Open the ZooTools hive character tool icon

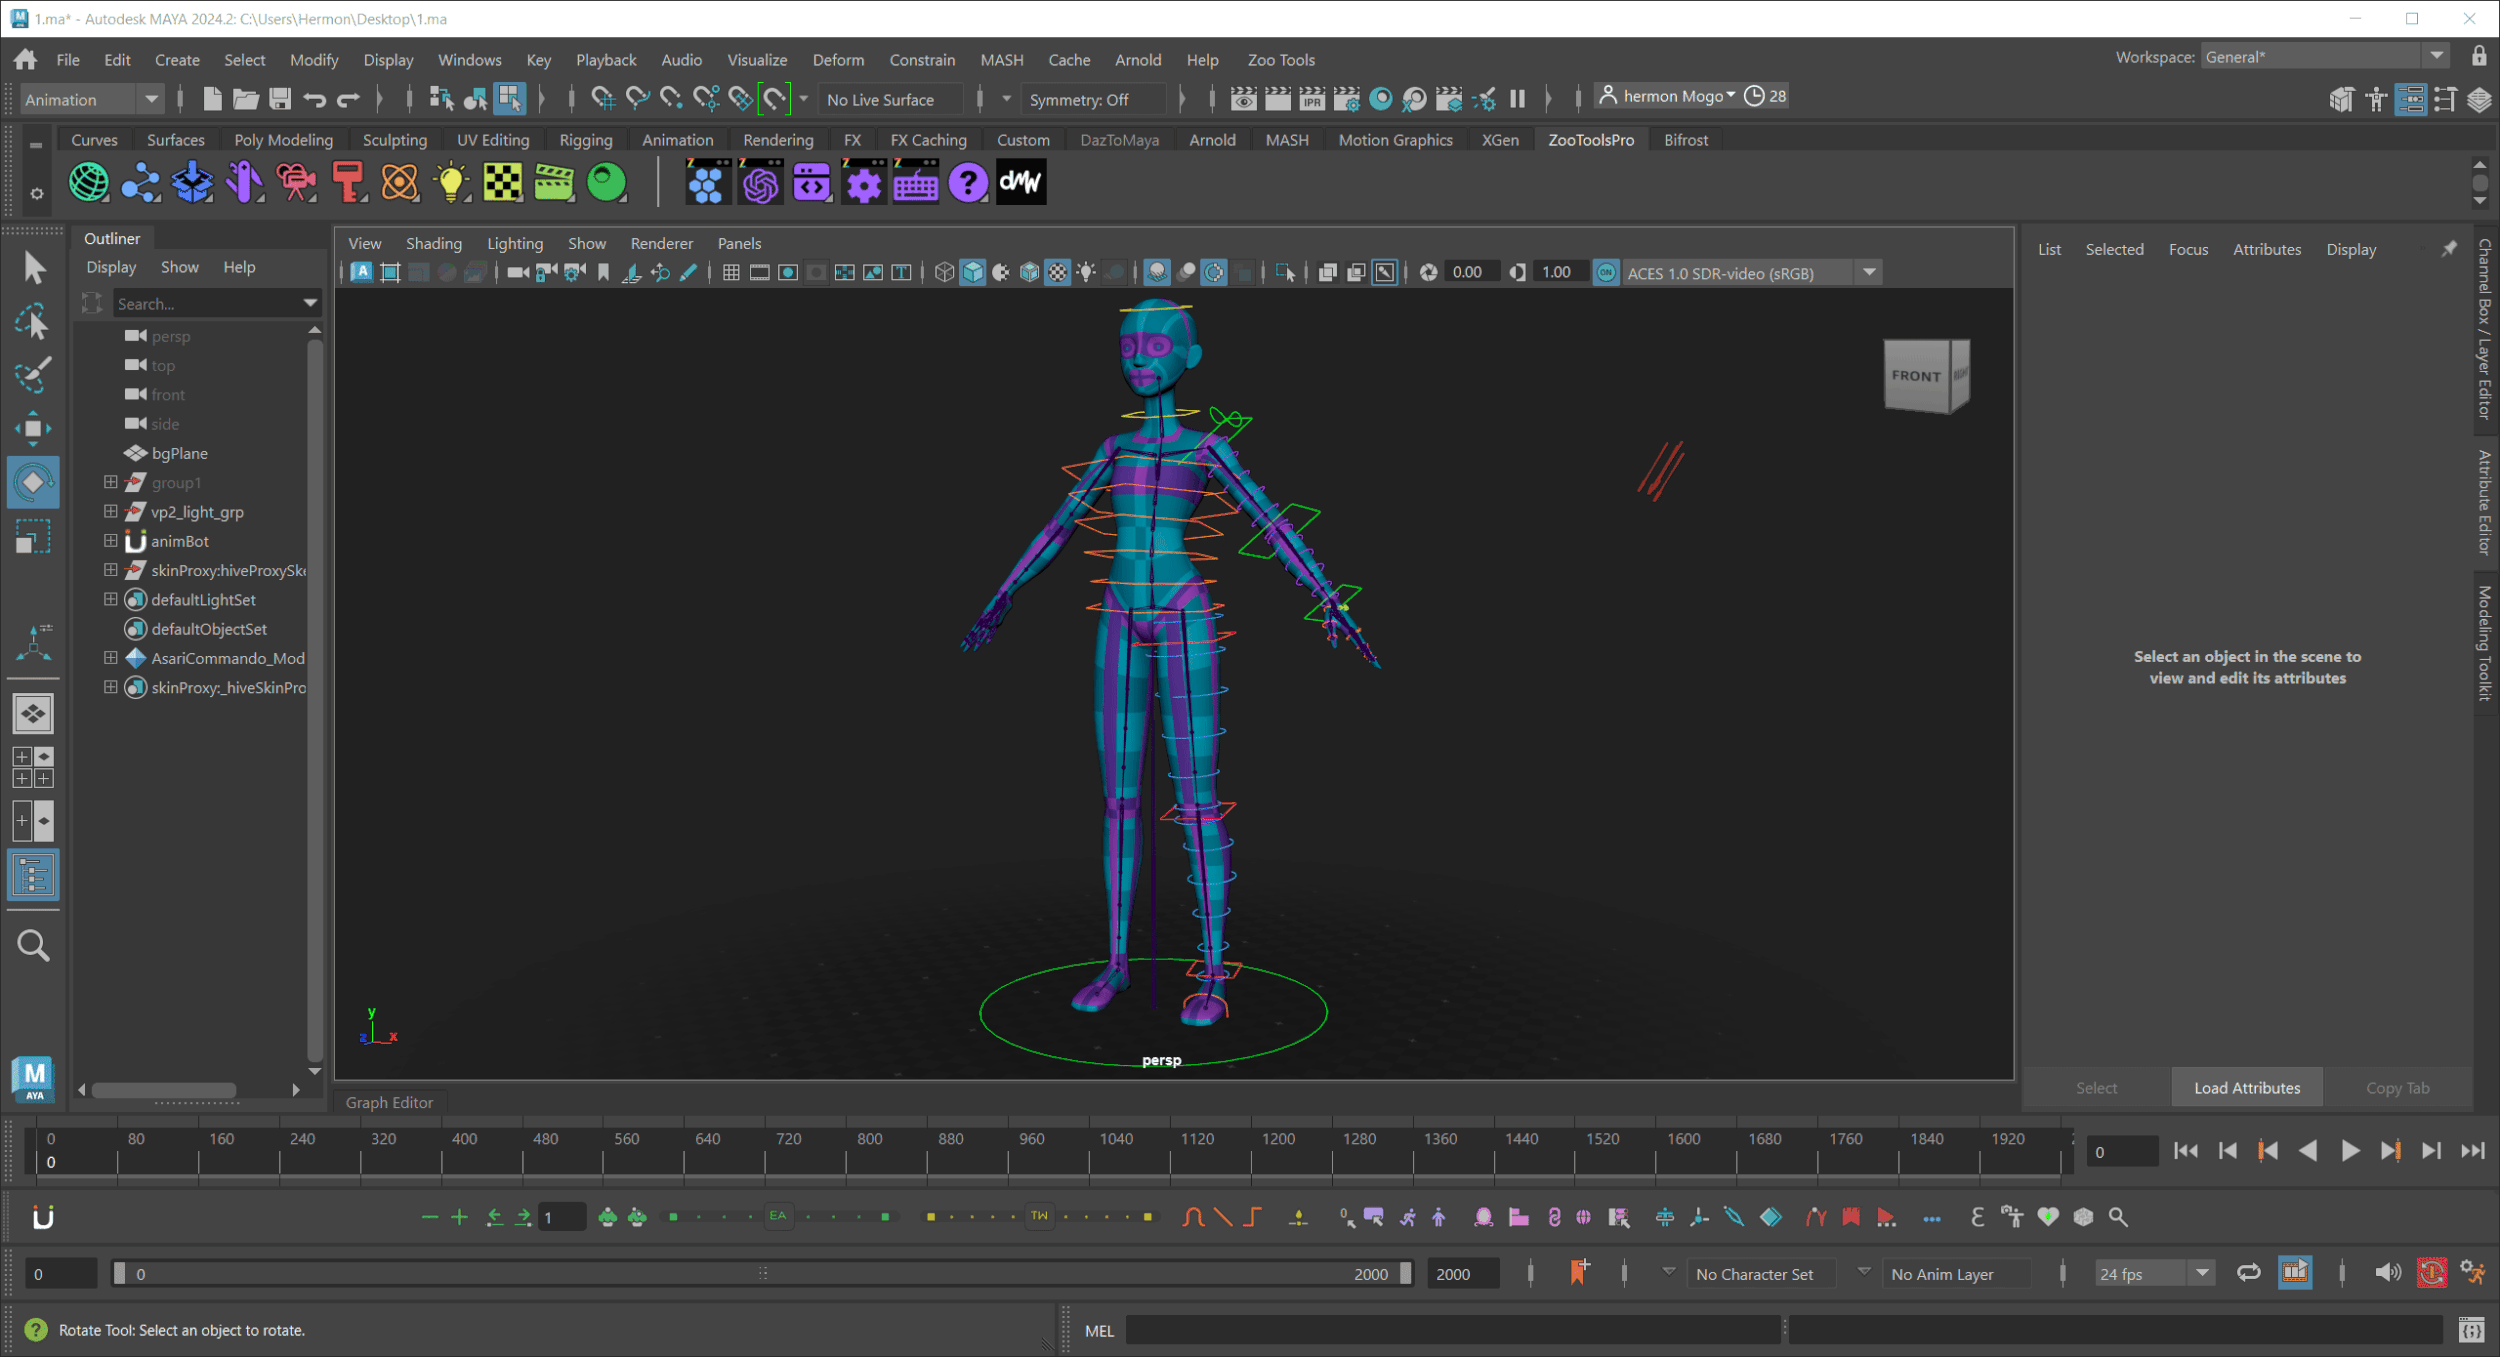tap(708, 182)
